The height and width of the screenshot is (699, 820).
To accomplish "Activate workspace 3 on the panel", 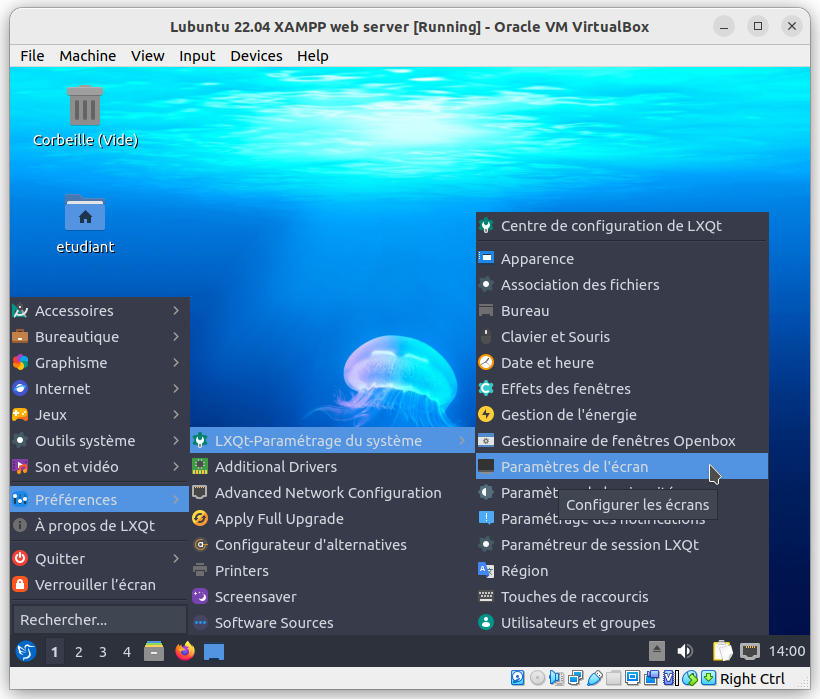I will tap(101, 651).
